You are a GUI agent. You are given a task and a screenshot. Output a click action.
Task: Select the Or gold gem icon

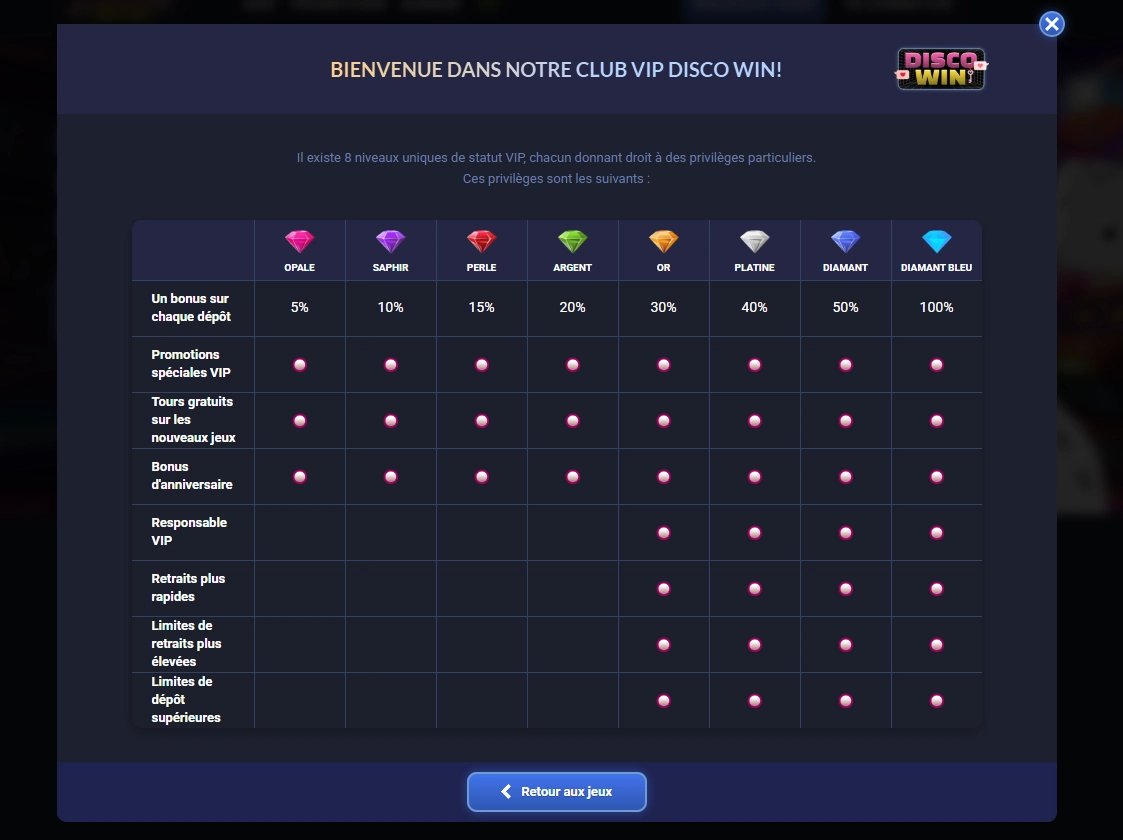[663, 241]
